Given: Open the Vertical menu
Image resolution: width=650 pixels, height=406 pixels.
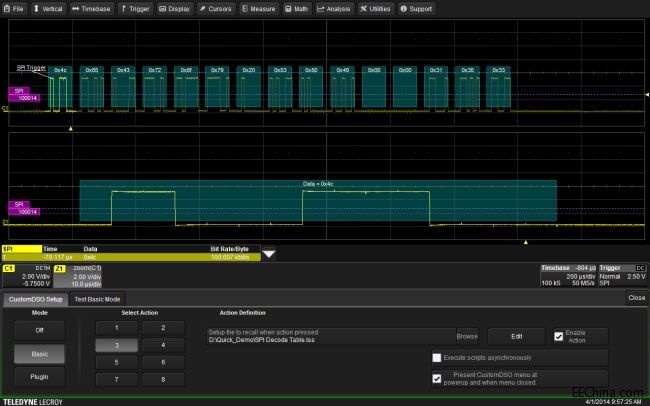Looking at the screenshot, I should [x=48, y=9].
